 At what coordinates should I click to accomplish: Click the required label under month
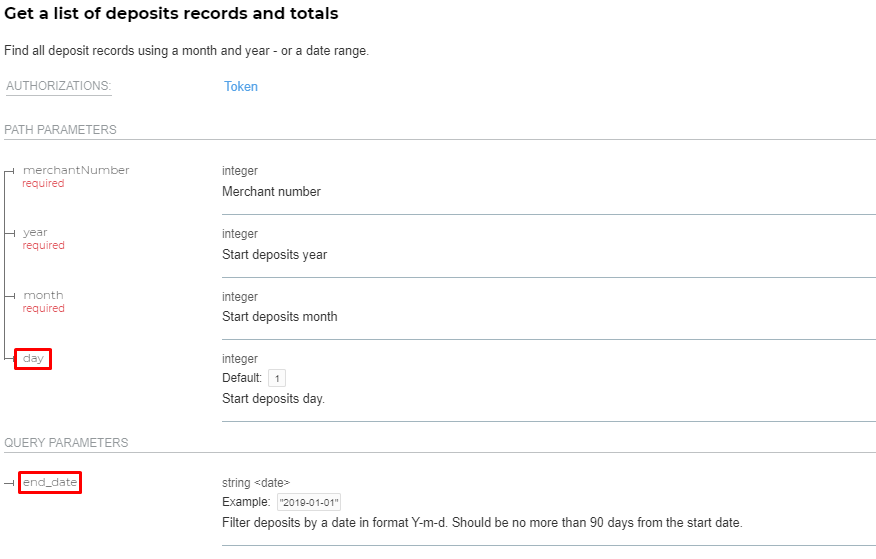[x=43, y=308]
